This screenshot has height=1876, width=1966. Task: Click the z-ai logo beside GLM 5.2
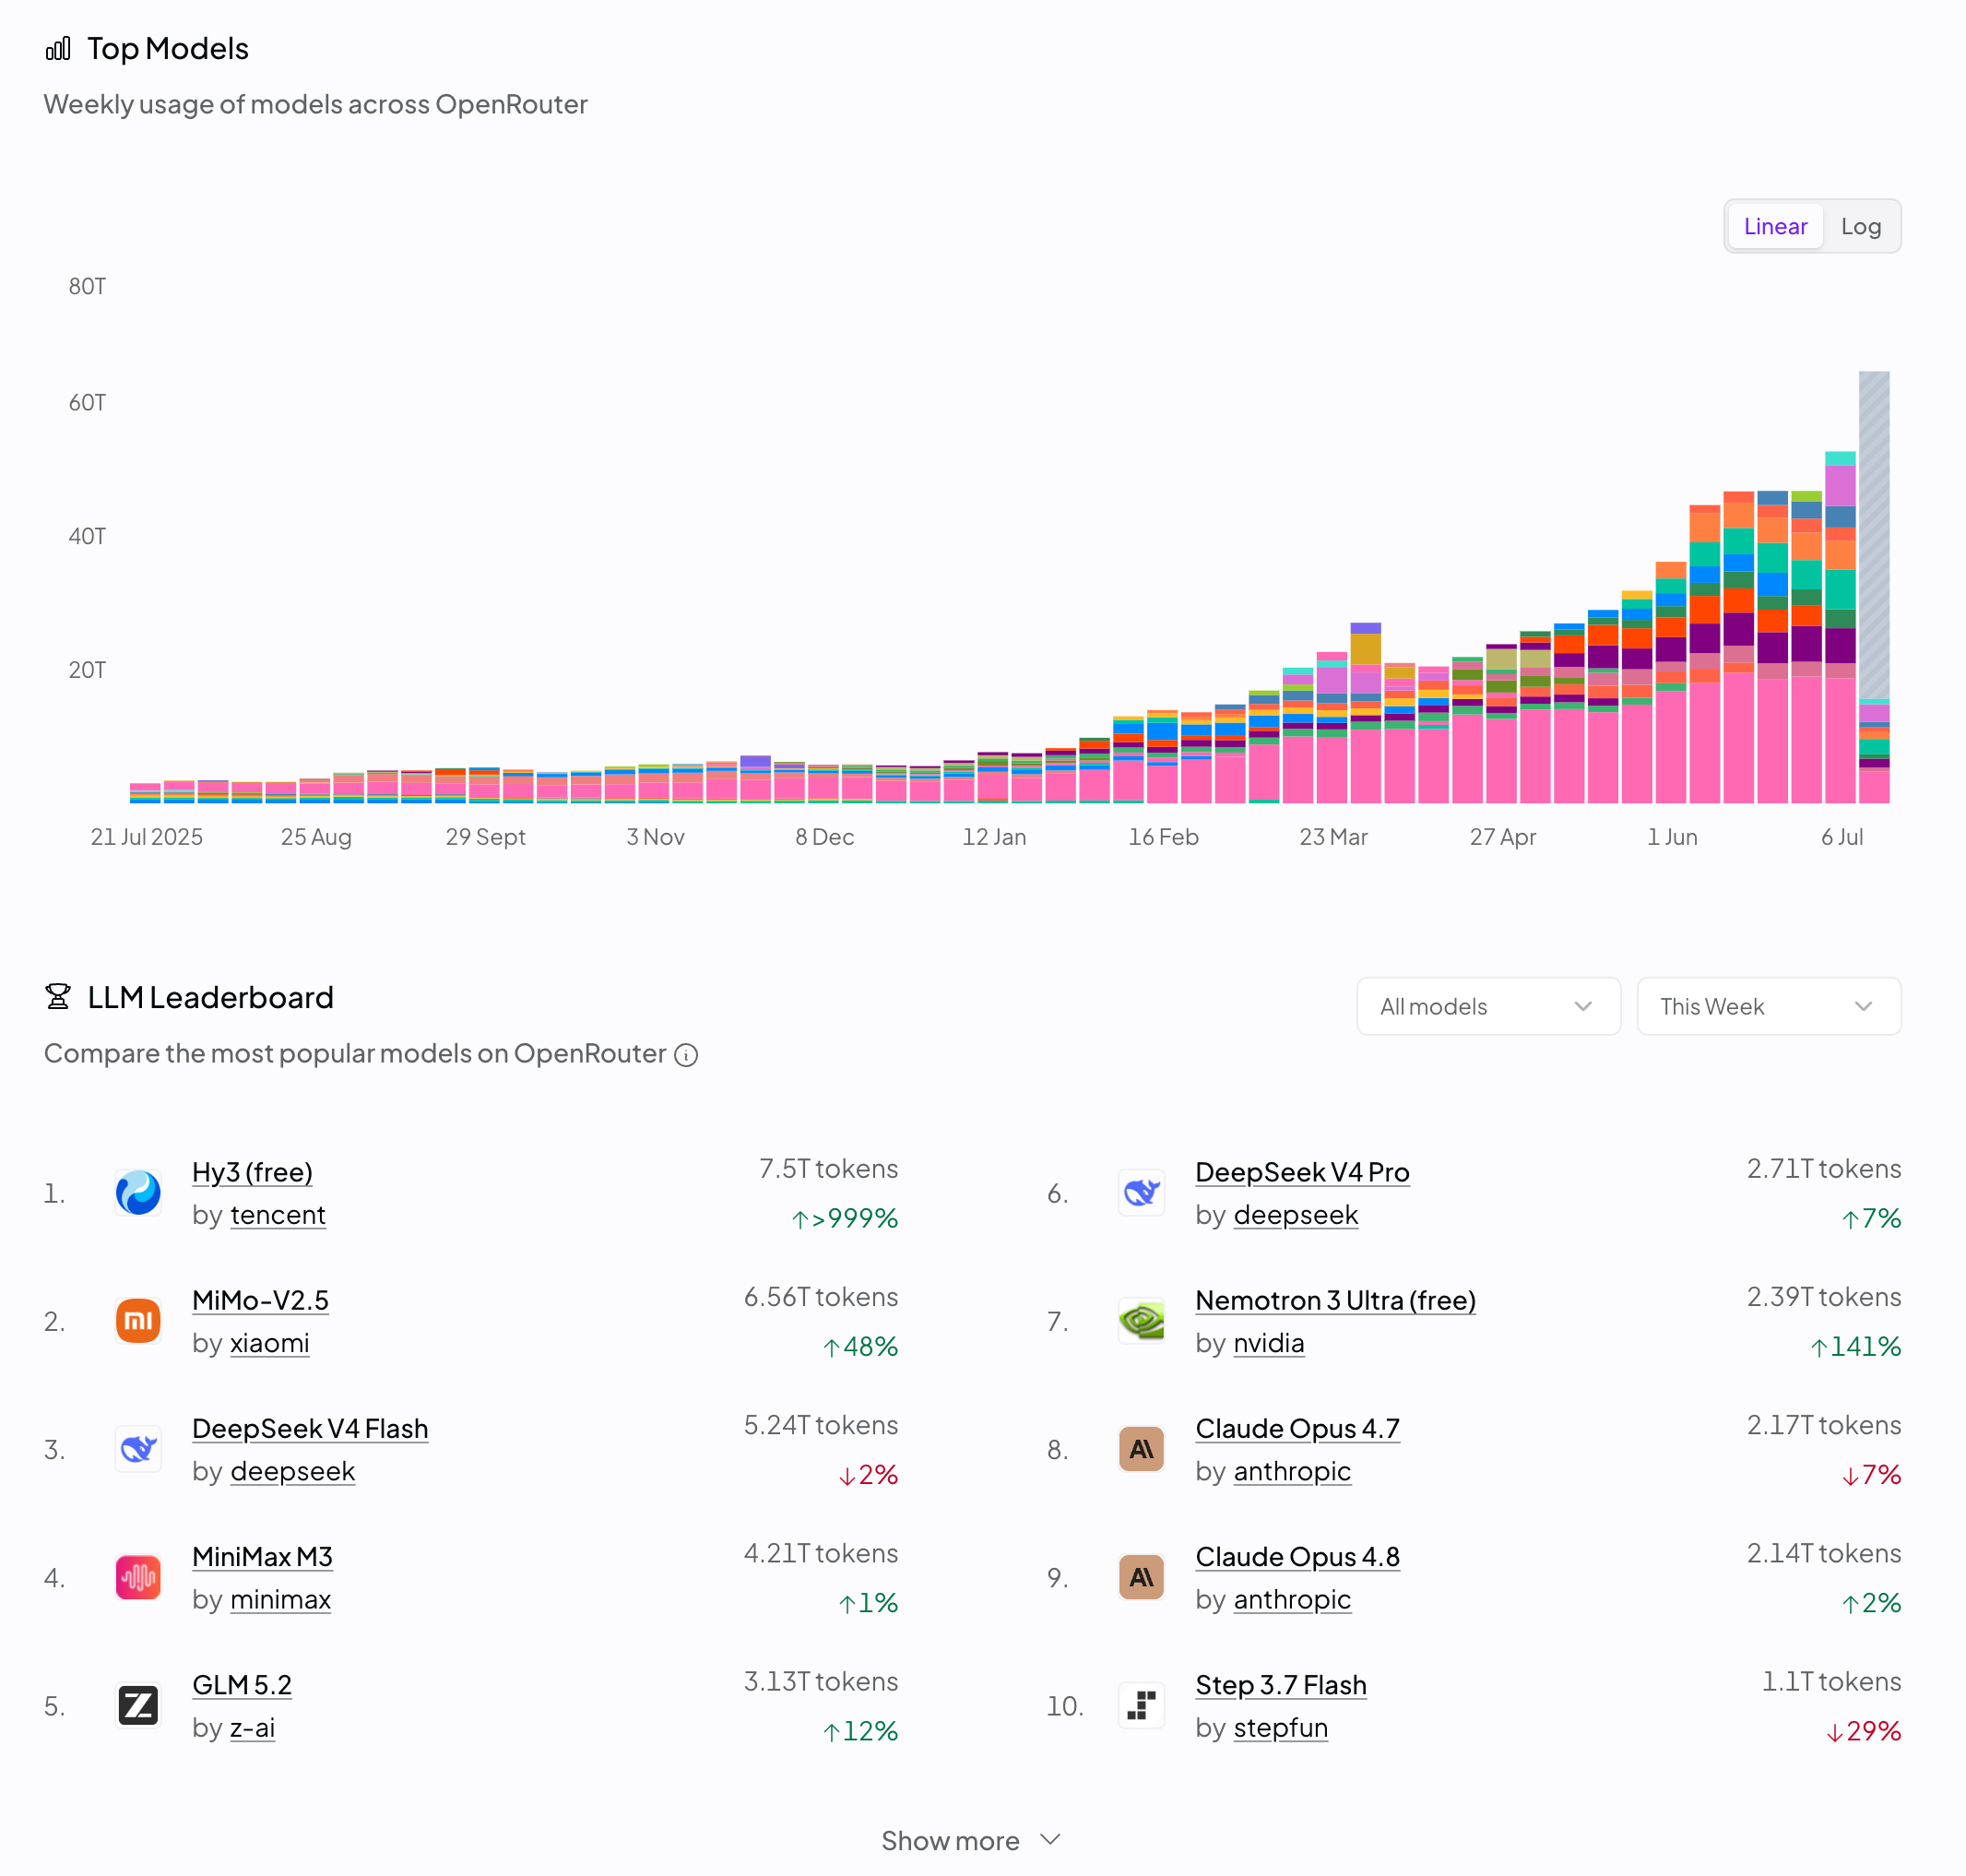click(x=138, y=1705)
